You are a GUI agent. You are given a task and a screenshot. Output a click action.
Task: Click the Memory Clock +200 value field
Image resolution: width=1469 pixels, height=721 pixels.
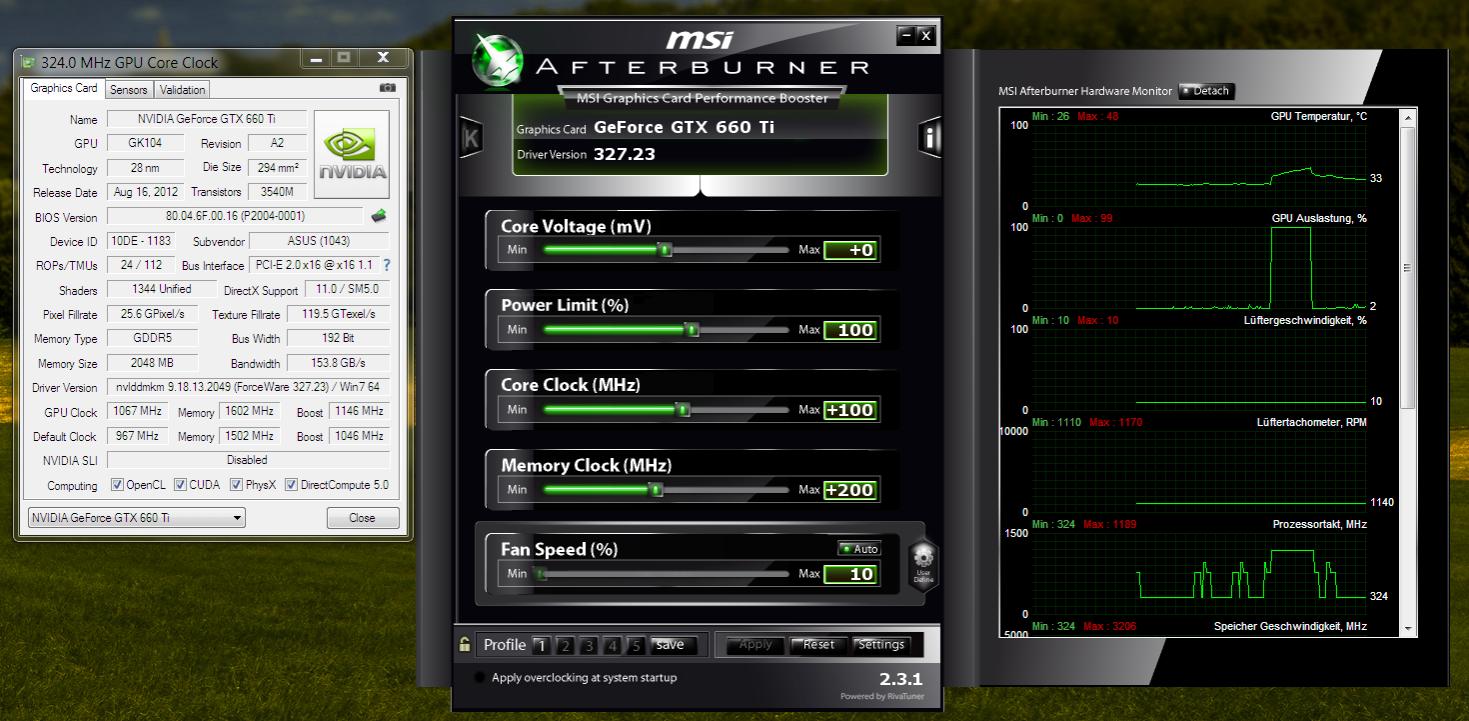click(850, 490)
